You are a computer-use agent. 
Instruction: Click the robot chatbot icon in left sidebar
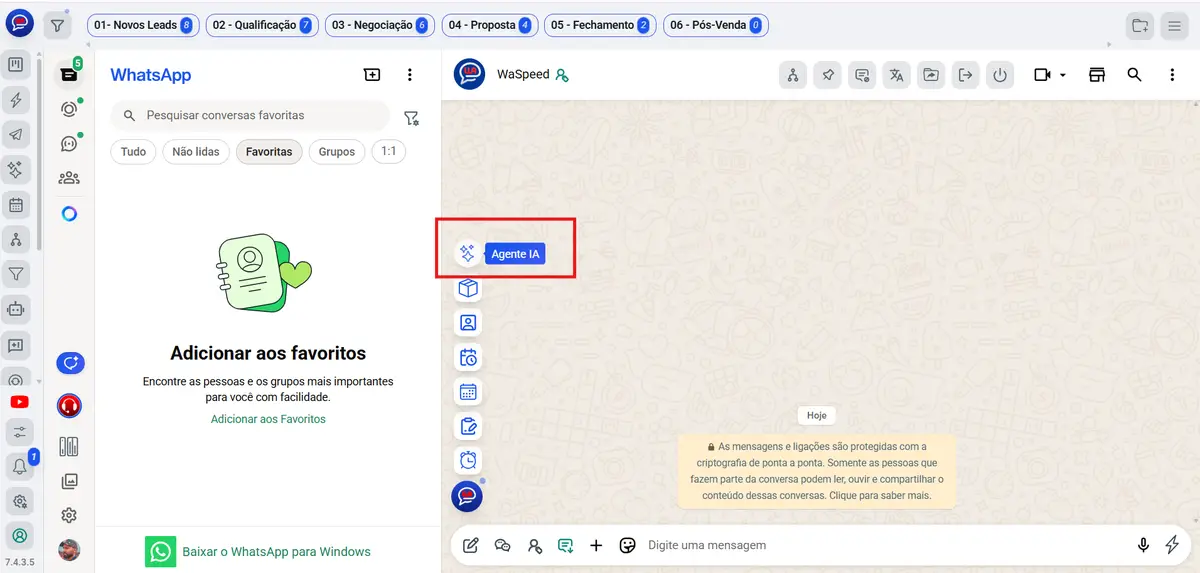coord(16,309)
